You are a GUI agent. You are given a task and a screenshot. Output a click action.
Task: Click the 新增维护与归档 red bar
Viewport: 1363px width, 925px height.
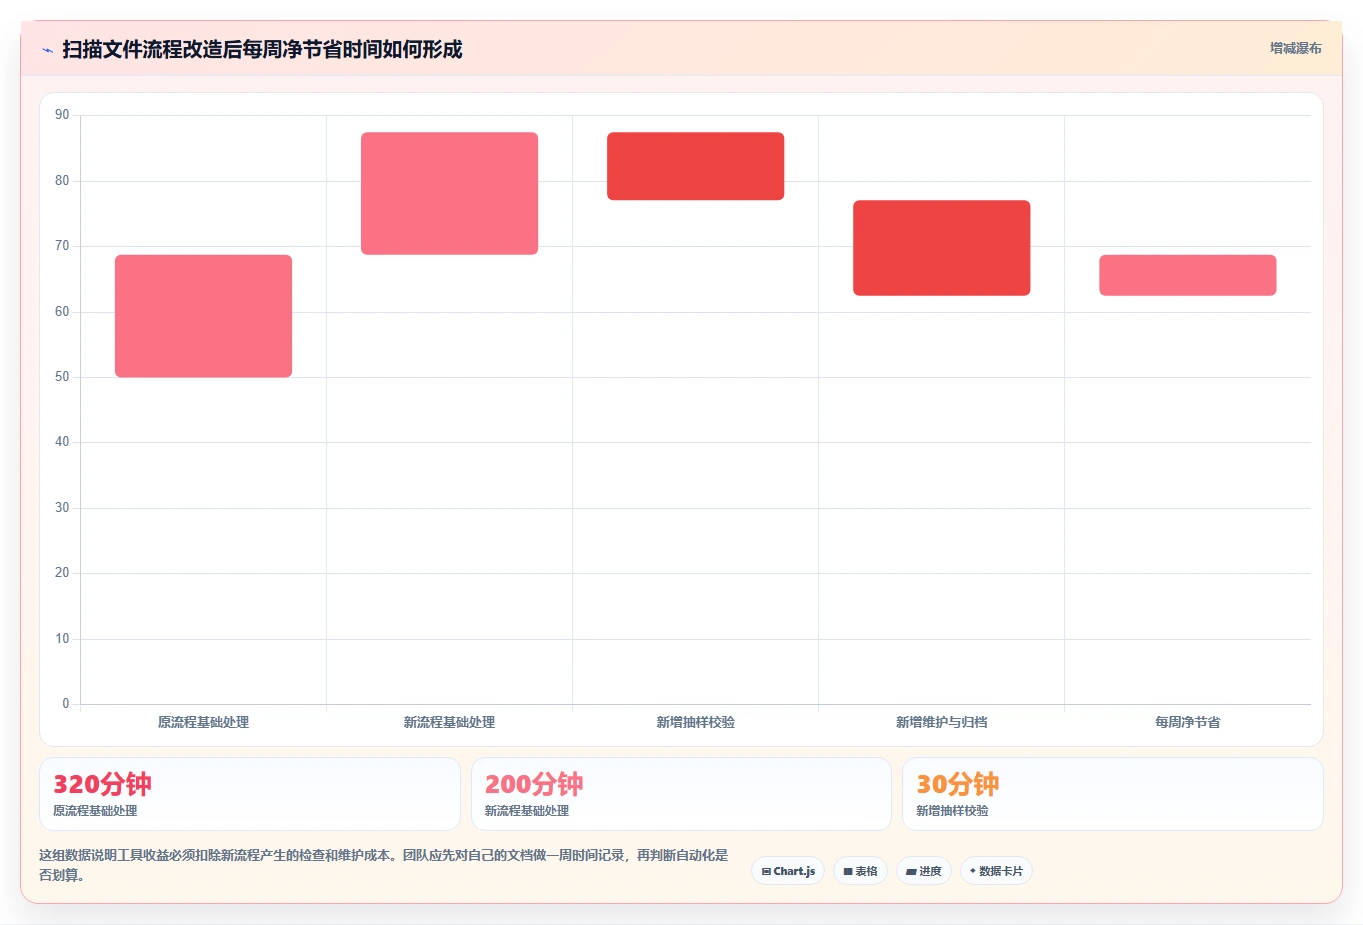pyautogui.click(x=941, y=248)
